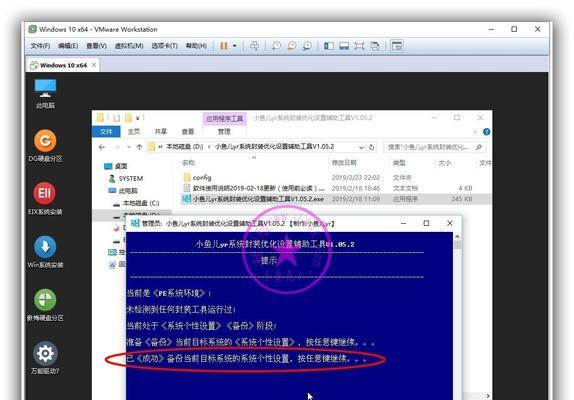
Task: Switch to the 查看 ribbon tab
Action: (188, 132)
